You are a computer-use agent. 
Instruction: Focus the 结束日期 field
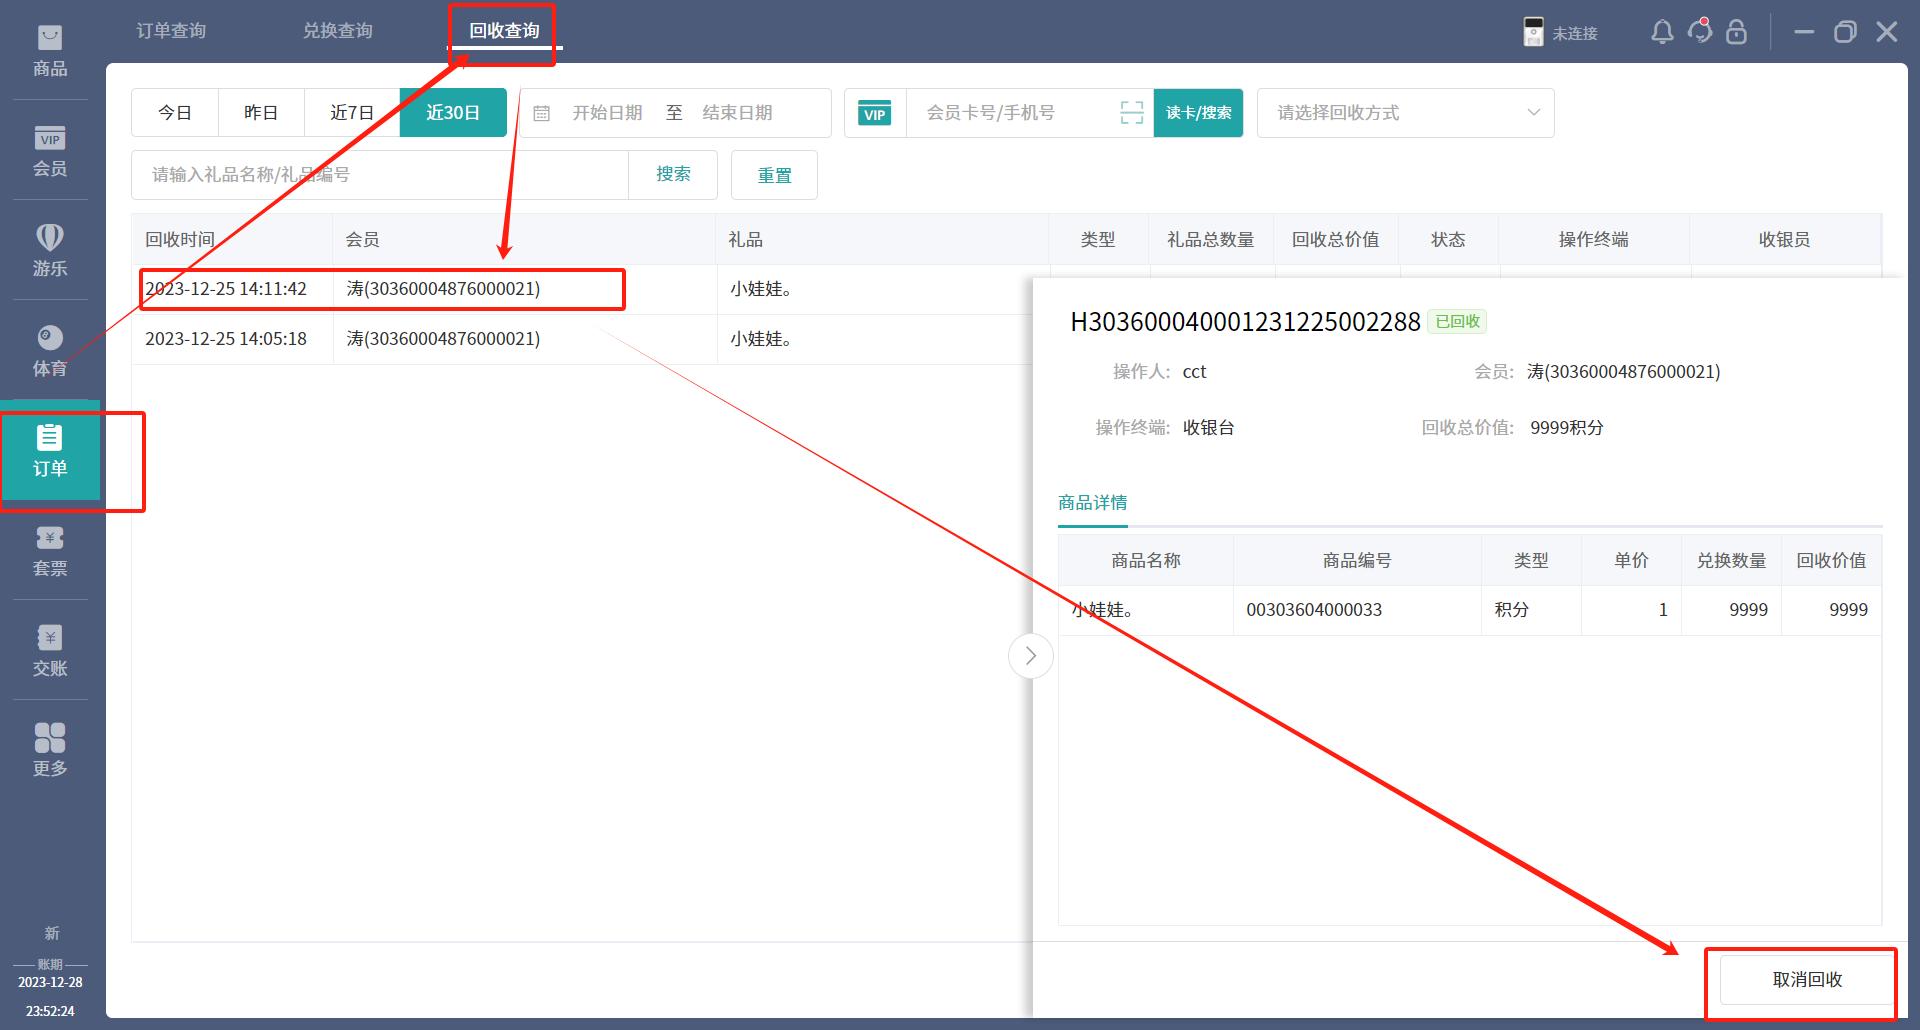pyautogui.click(x=737, y=113)
